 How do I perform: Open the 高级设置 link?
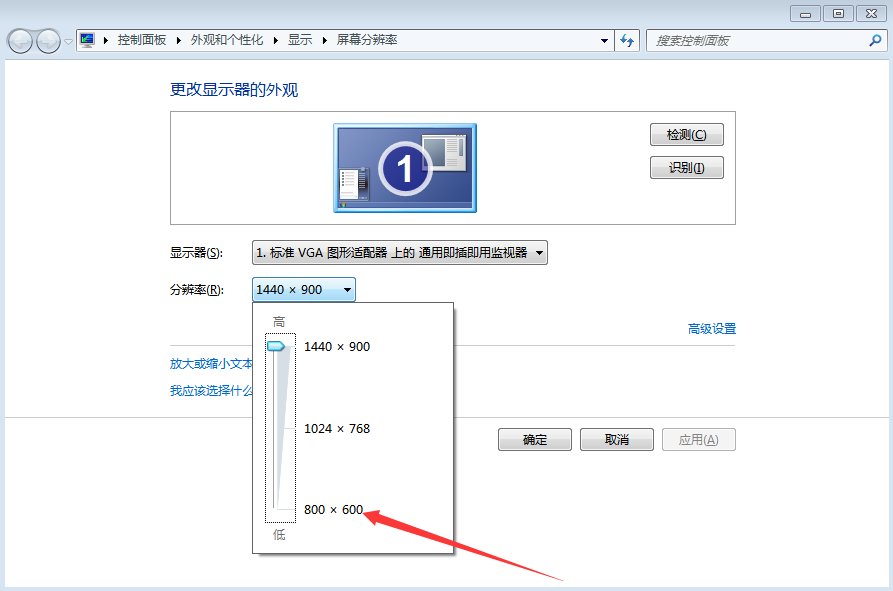coord(712,328)
